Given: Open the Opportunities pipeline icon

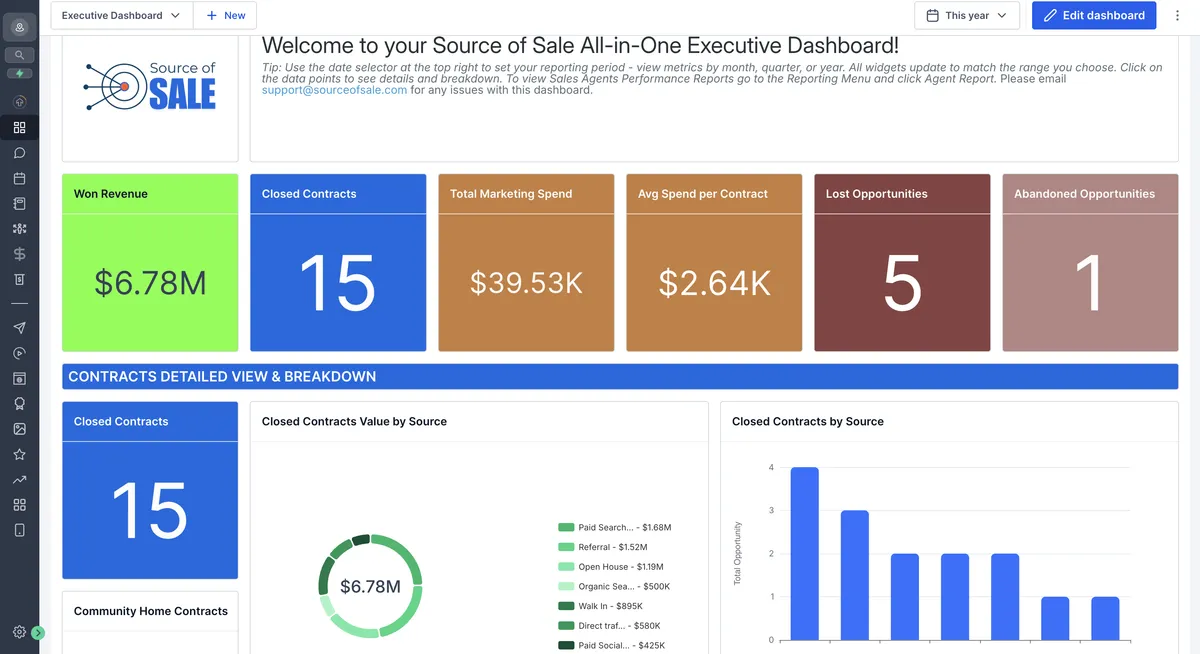Looking at the screenshot, I should [x=19, y=229].
